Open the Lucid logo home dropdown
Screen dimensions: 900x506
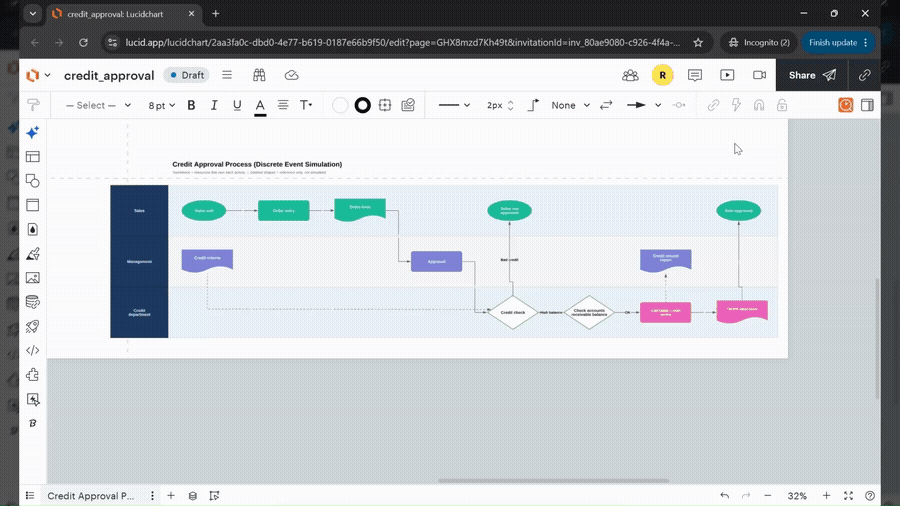click(x=38, y=75)
